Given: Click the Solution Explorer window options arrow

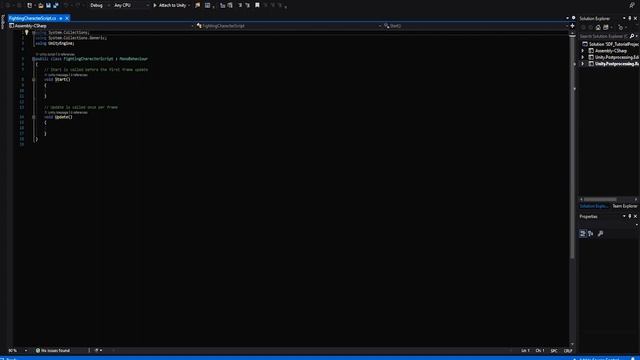Looking at the screenshot, I should [x=624, y=18].
